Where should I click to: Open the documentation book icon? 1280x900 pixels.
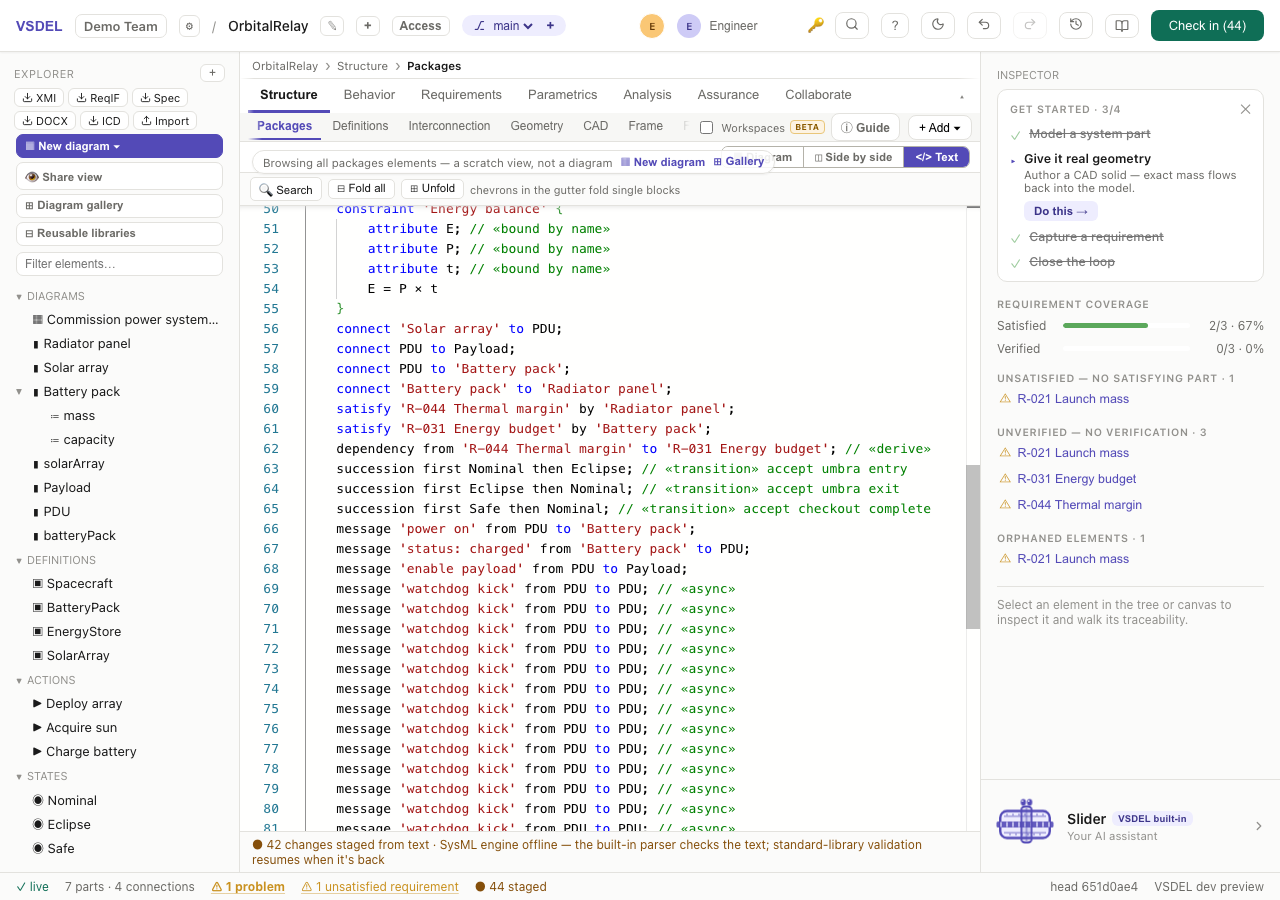[1122, 26]
